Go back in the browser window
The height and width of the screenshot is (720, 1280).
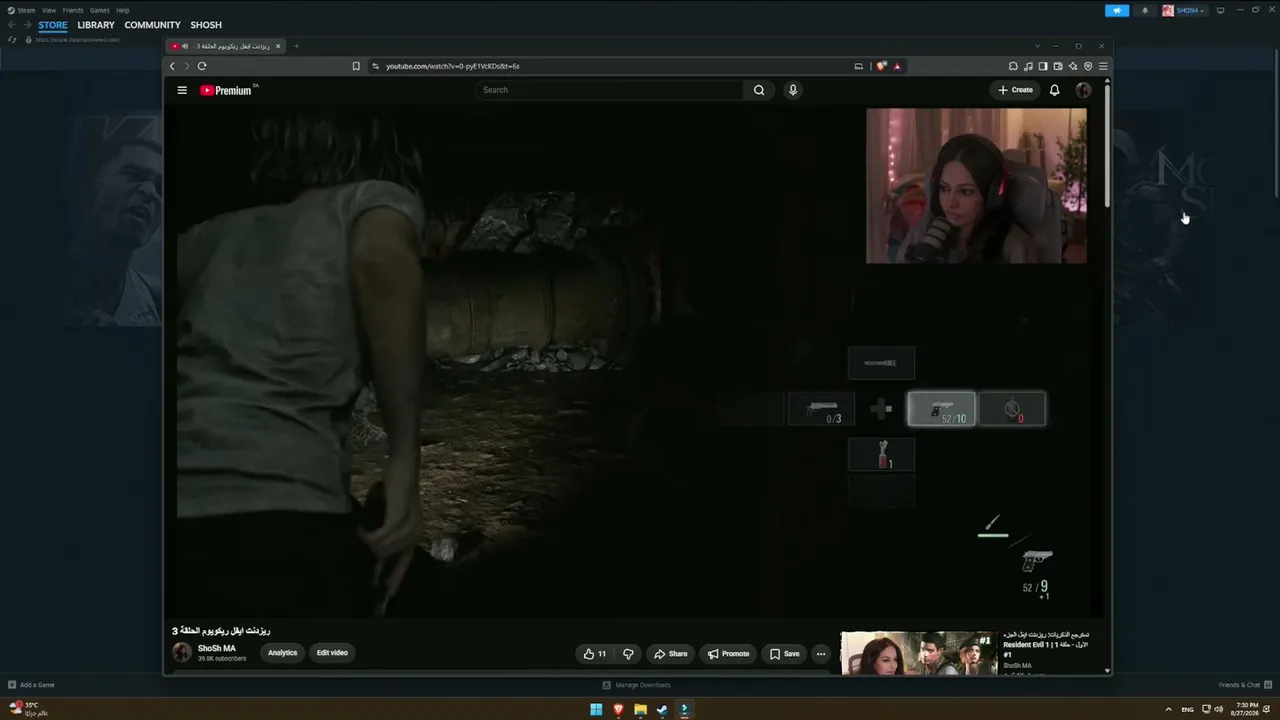[172, 66]
